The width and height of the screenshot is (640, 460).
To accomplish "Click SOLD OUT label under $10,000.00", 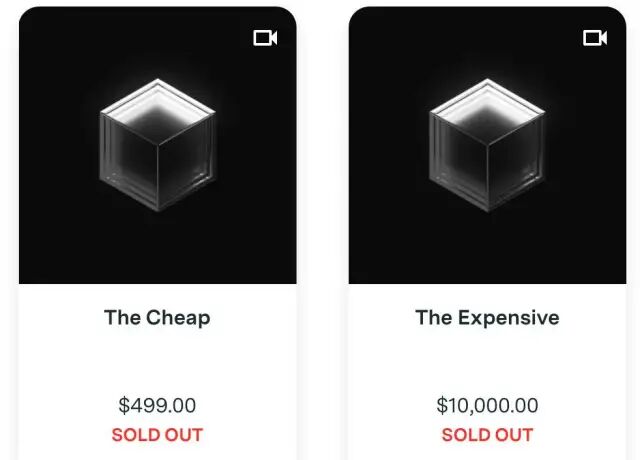I will coord(487,435).
